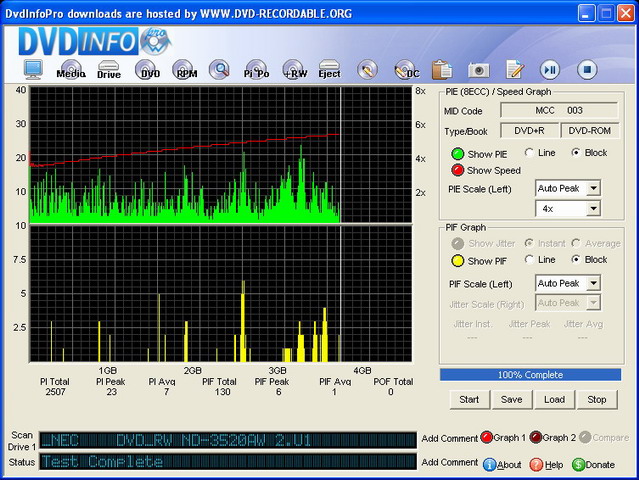This screenshot has width=639, height=480.
Task: Open the Media info toolbar icon
Action: (71, 70)
